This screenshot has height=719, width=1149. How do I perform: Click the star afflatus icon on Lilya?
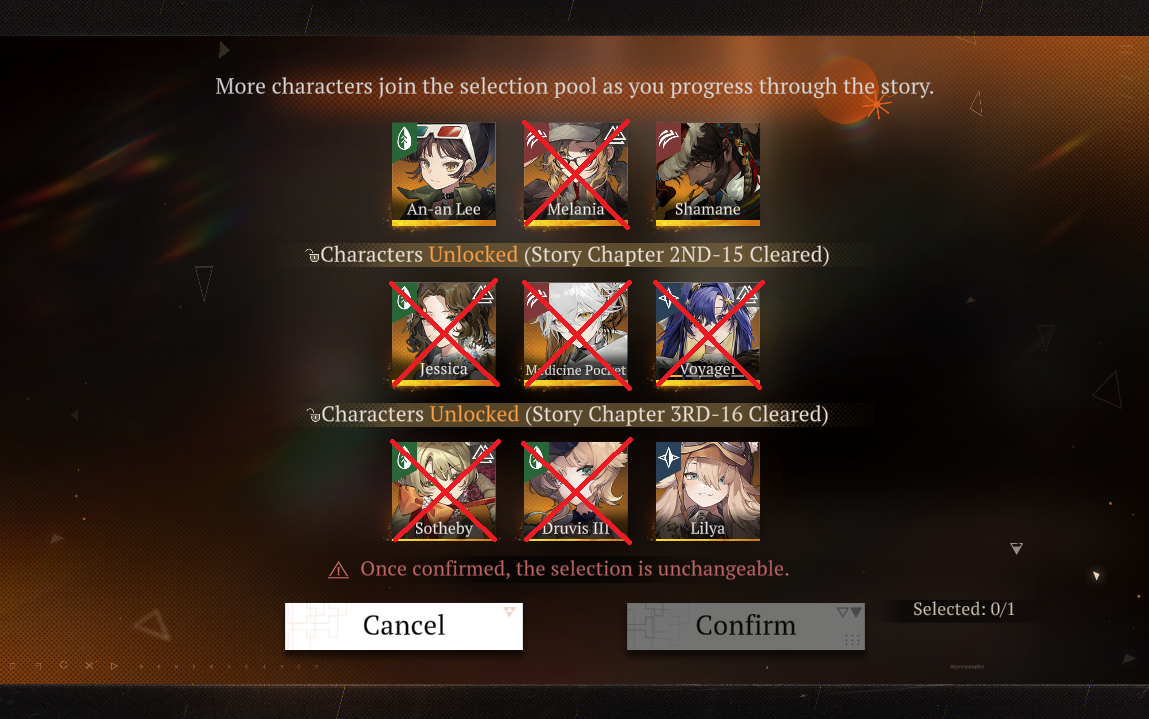(668, 458)
